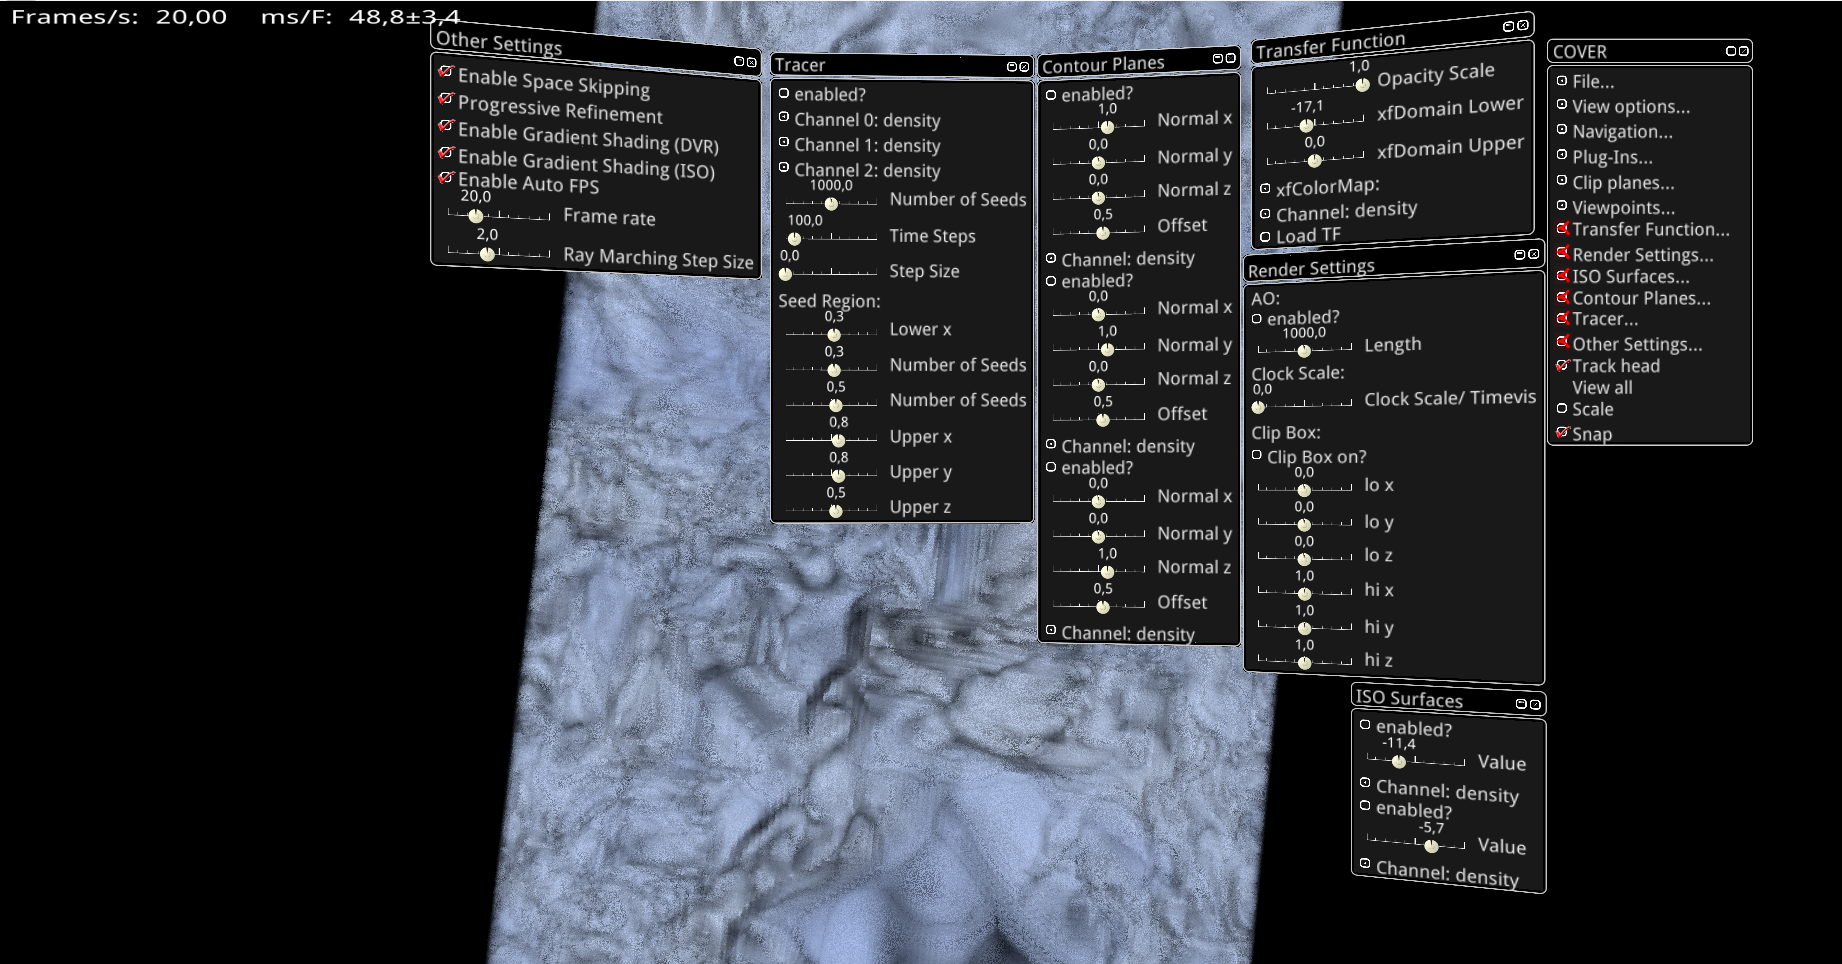Open the File... submenu

1593,81
